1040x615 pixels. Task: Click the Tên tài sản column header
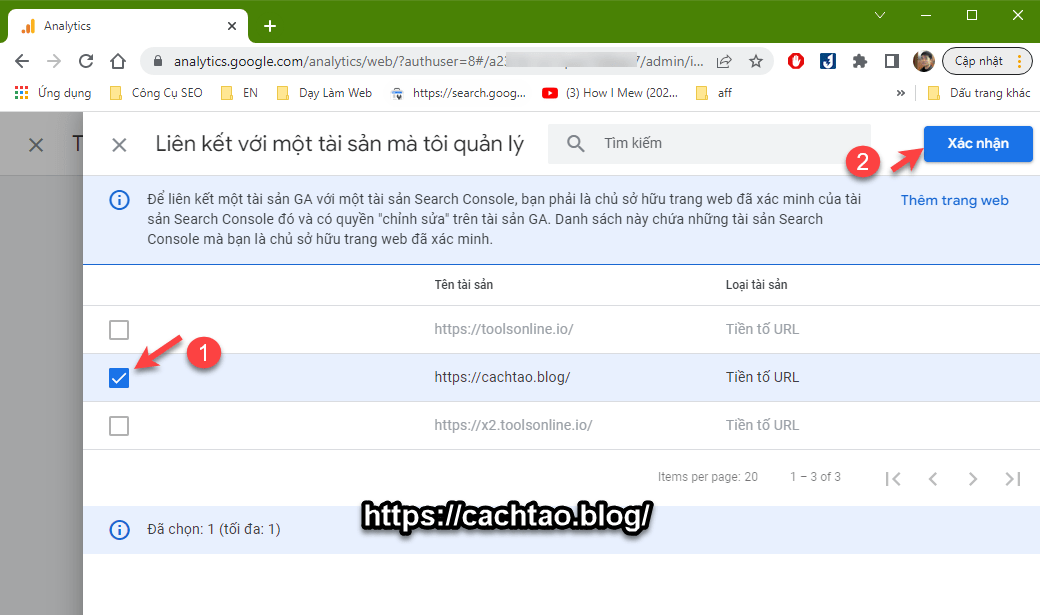[464, 285]
